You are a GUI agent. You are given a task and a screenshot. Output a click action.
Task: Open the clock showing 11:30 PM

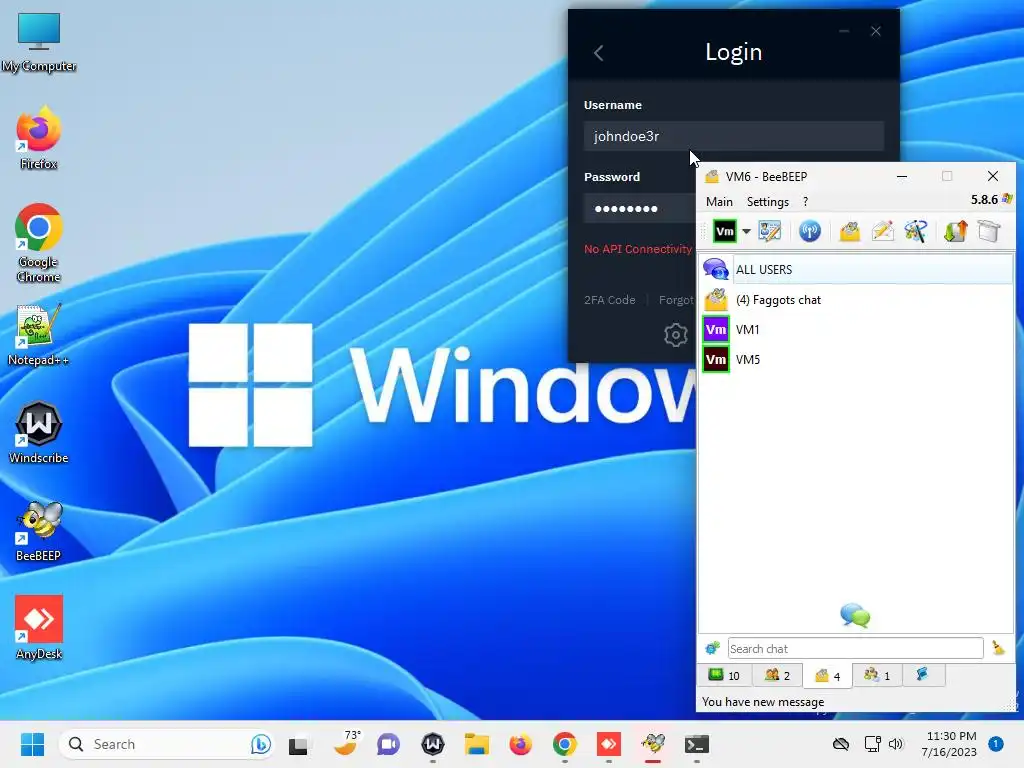coord(950,744)
